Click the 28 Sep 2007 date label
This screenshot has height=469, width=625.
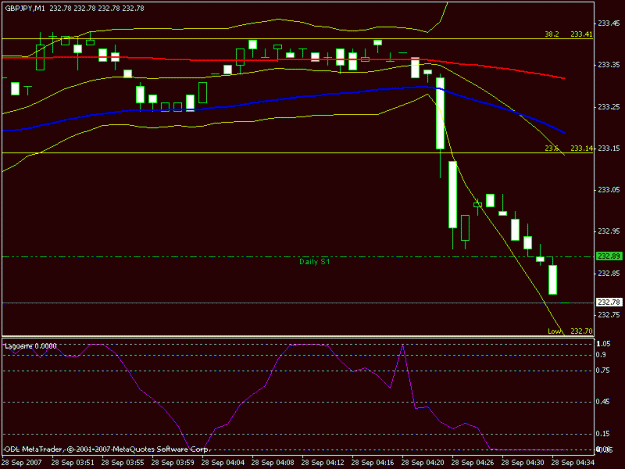(22, 462)
